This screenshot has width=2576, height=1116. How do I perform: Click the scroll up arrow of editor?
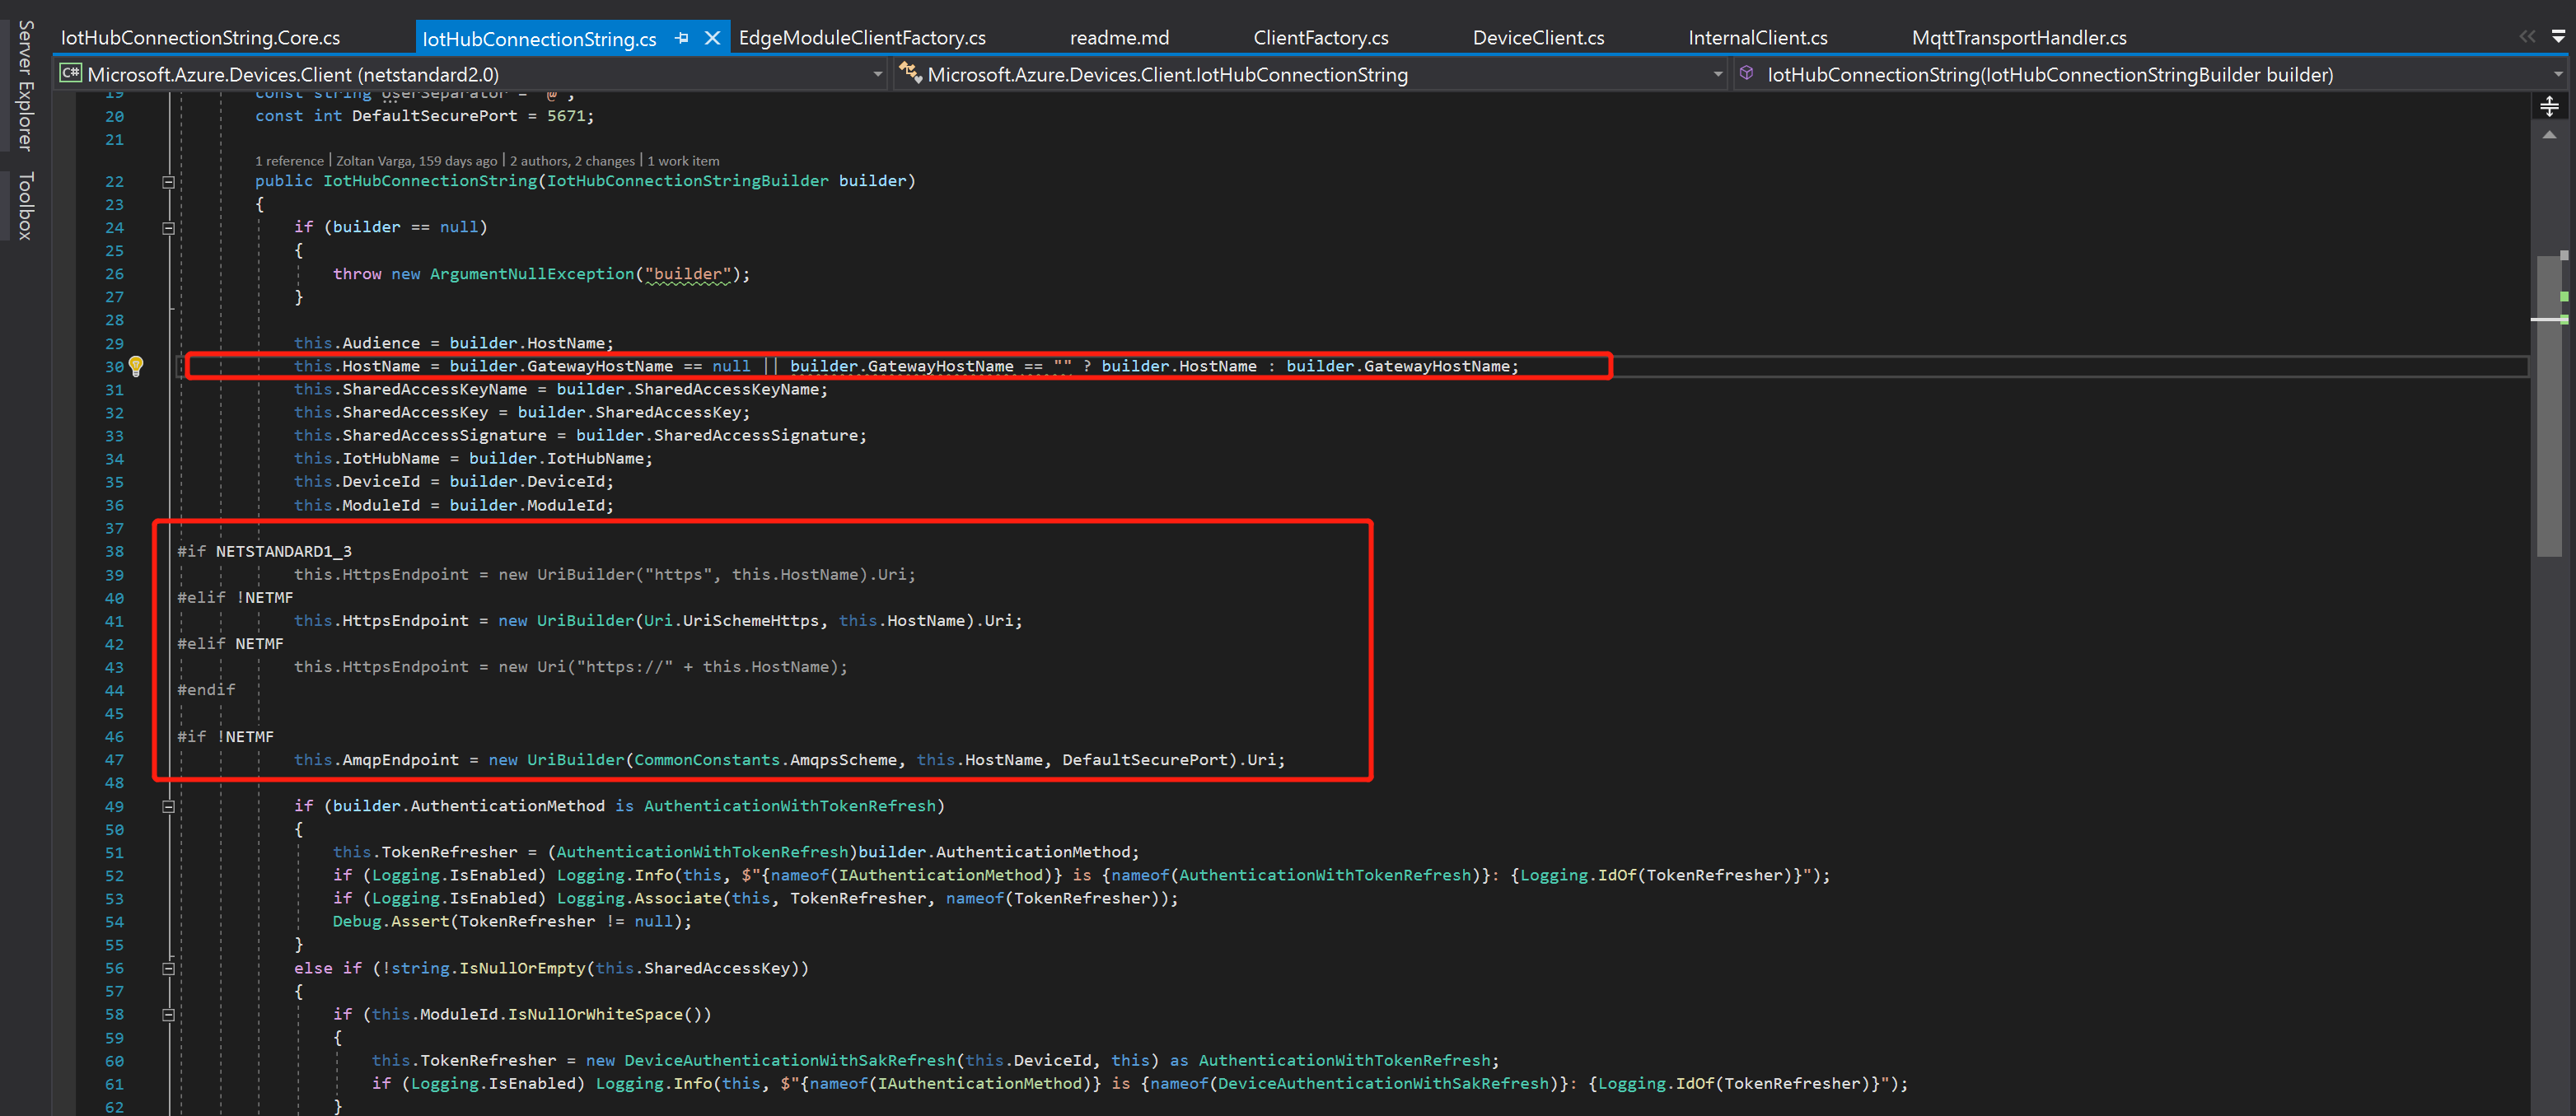[2549, 135]
